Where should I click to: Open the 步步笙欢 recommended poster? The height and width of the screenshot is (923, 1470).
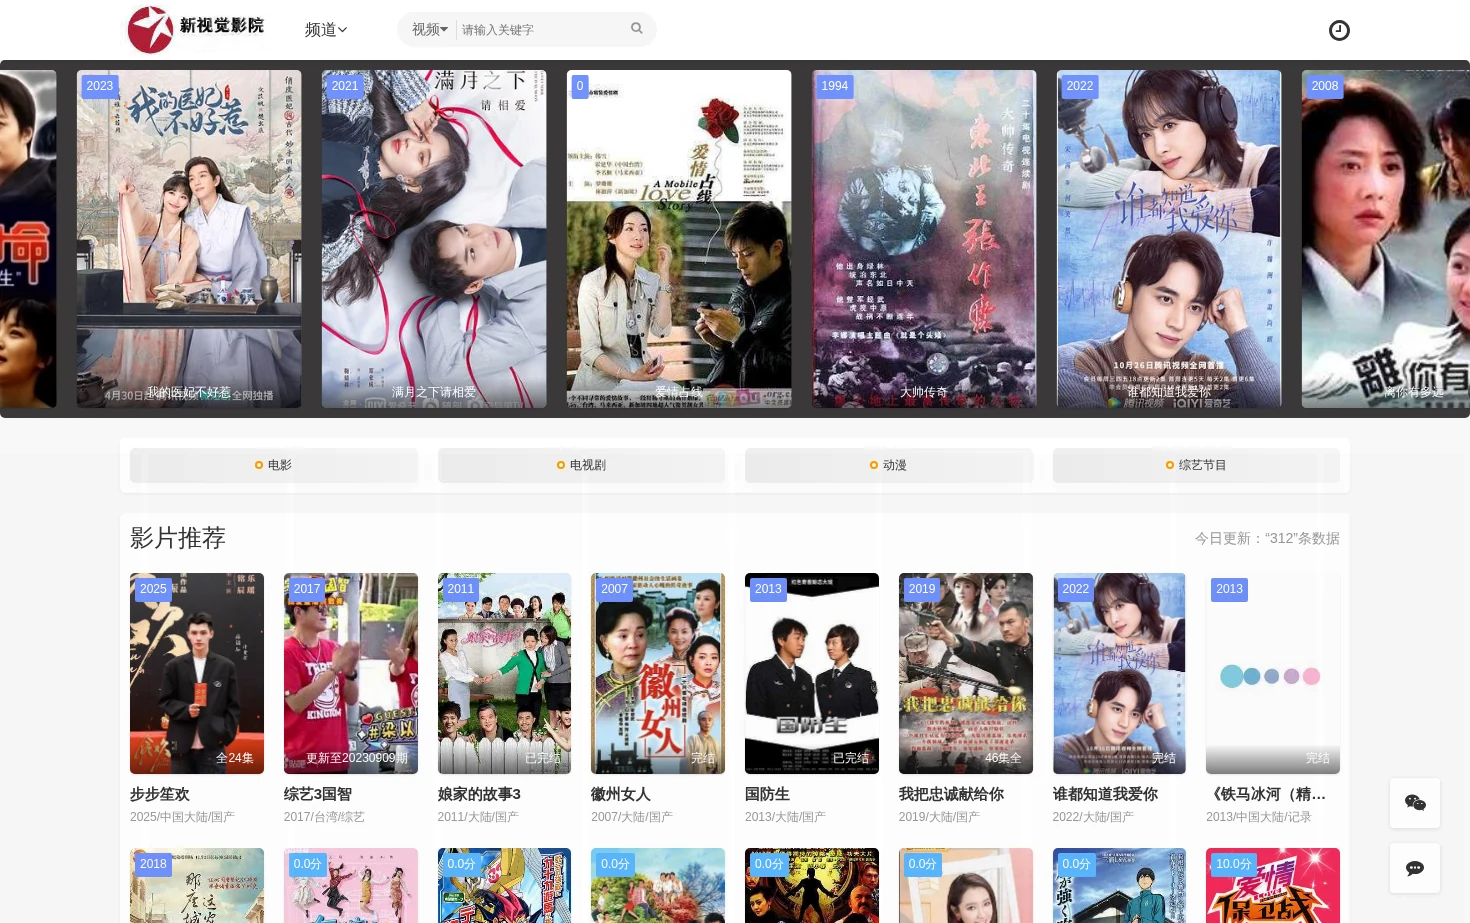pos(197,673)
